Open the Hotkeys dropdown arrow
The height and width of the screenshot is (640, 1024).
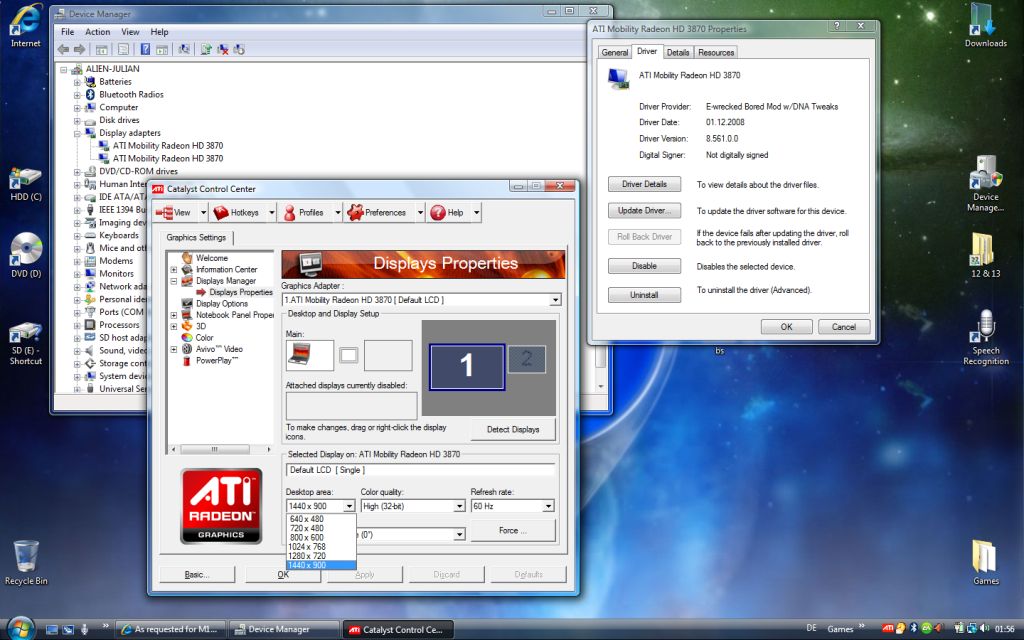click(272, 213)
